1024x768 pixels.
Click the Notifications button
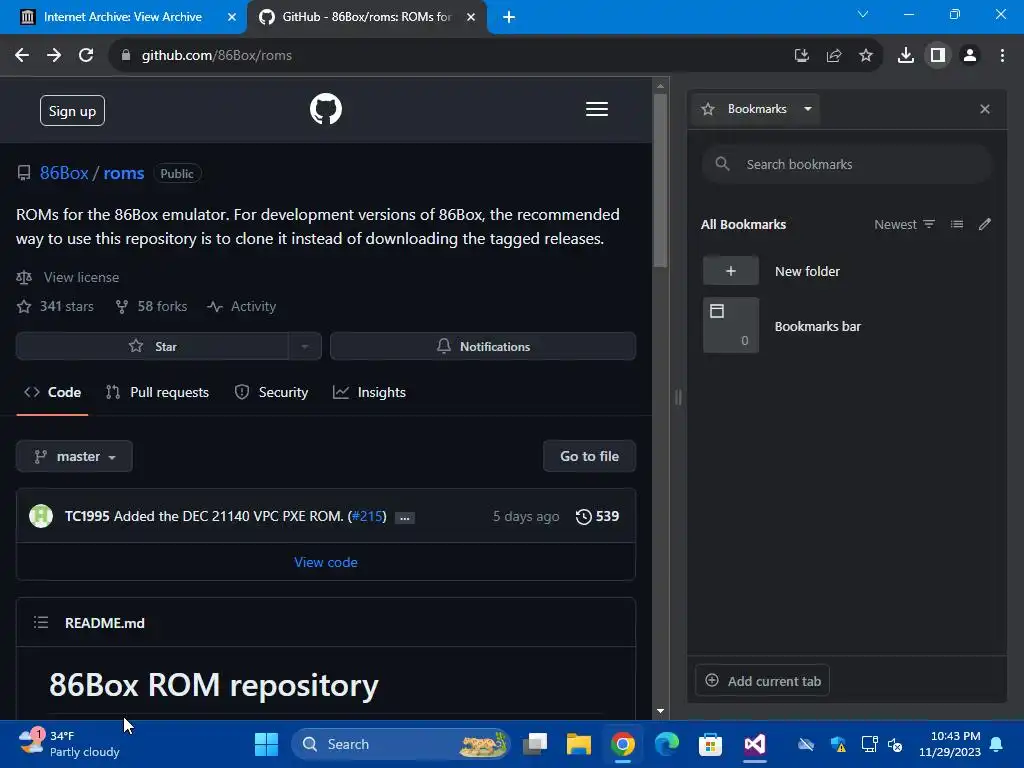(x=483, y=346)
